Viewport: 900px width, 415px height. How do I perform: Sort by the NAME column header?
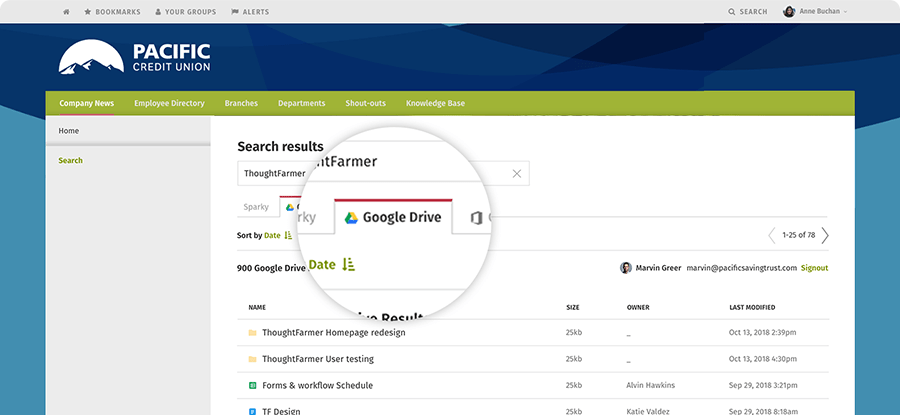[257, 308]
